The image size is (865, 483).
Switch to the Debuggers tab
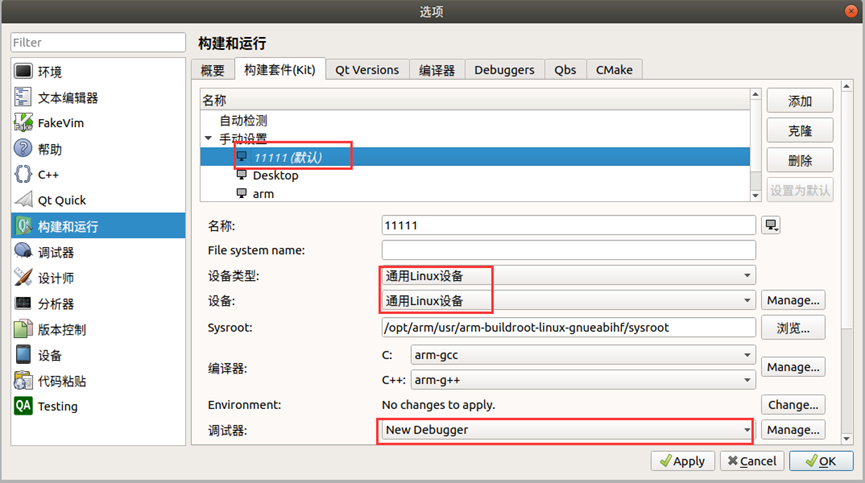[504, 70]
